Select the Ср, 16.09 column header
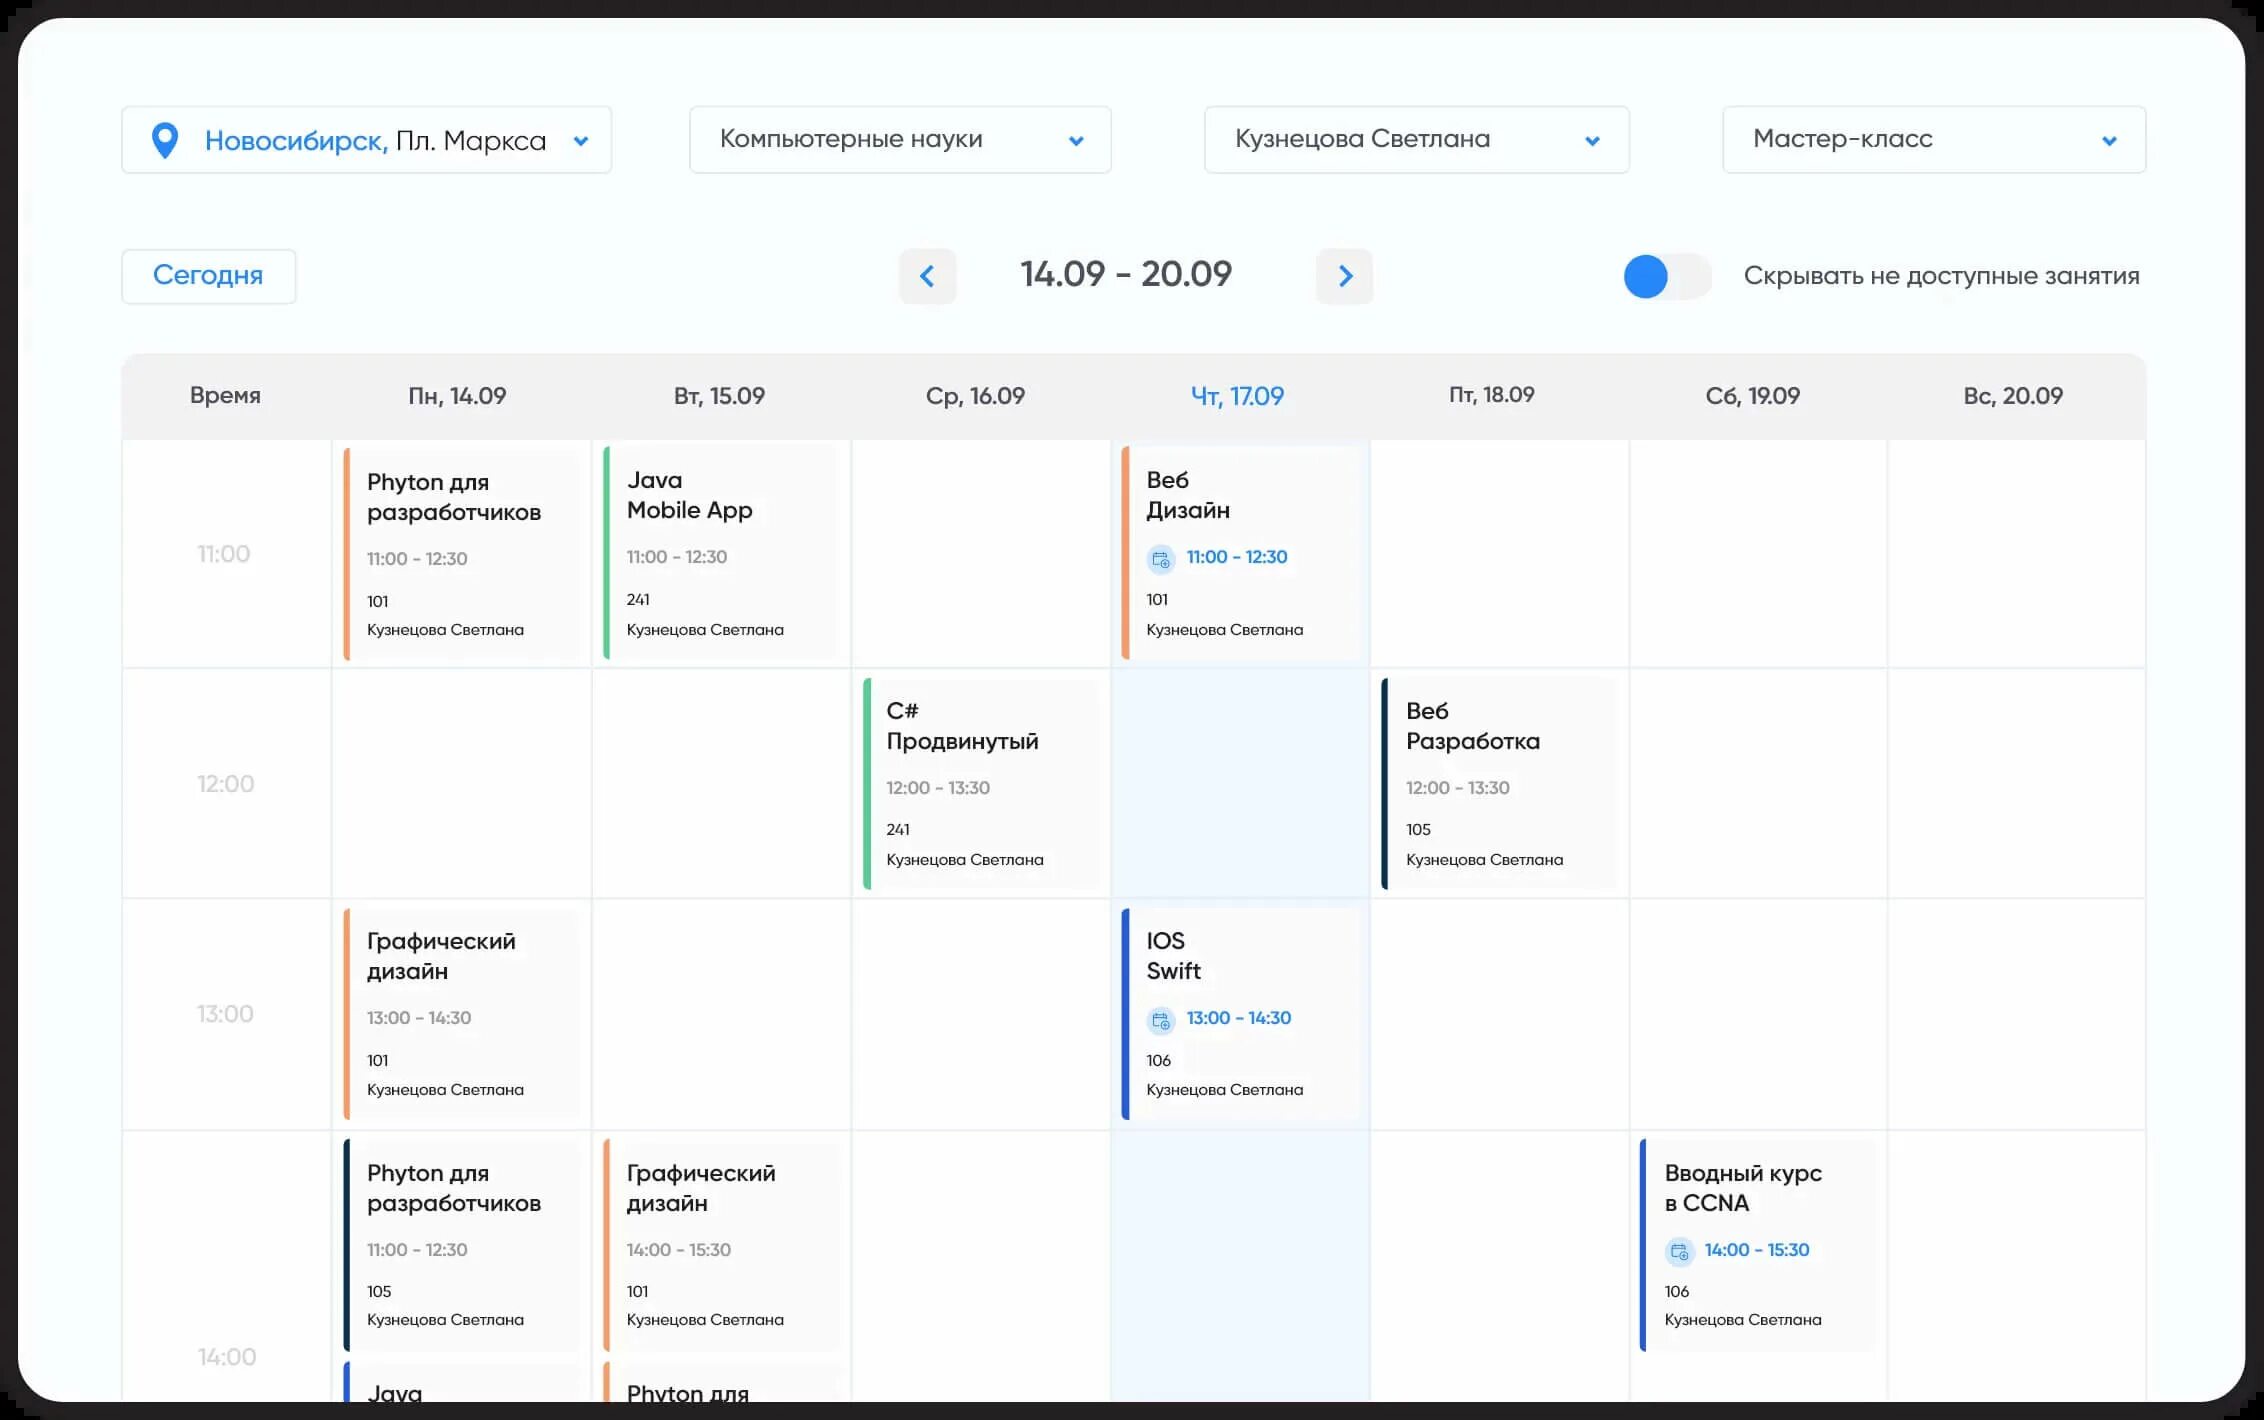 [975, 396]
